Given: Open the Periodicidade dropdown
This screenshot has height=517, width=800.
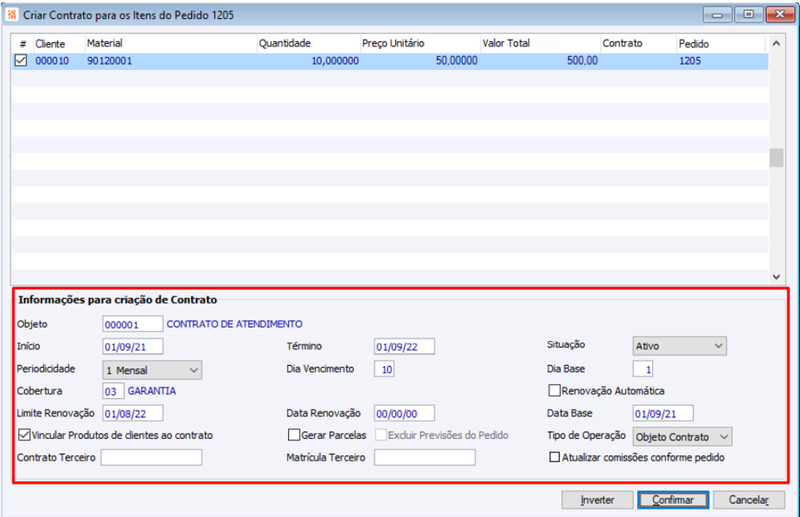Looking at the screenshot, I should [x=152, y=370].
